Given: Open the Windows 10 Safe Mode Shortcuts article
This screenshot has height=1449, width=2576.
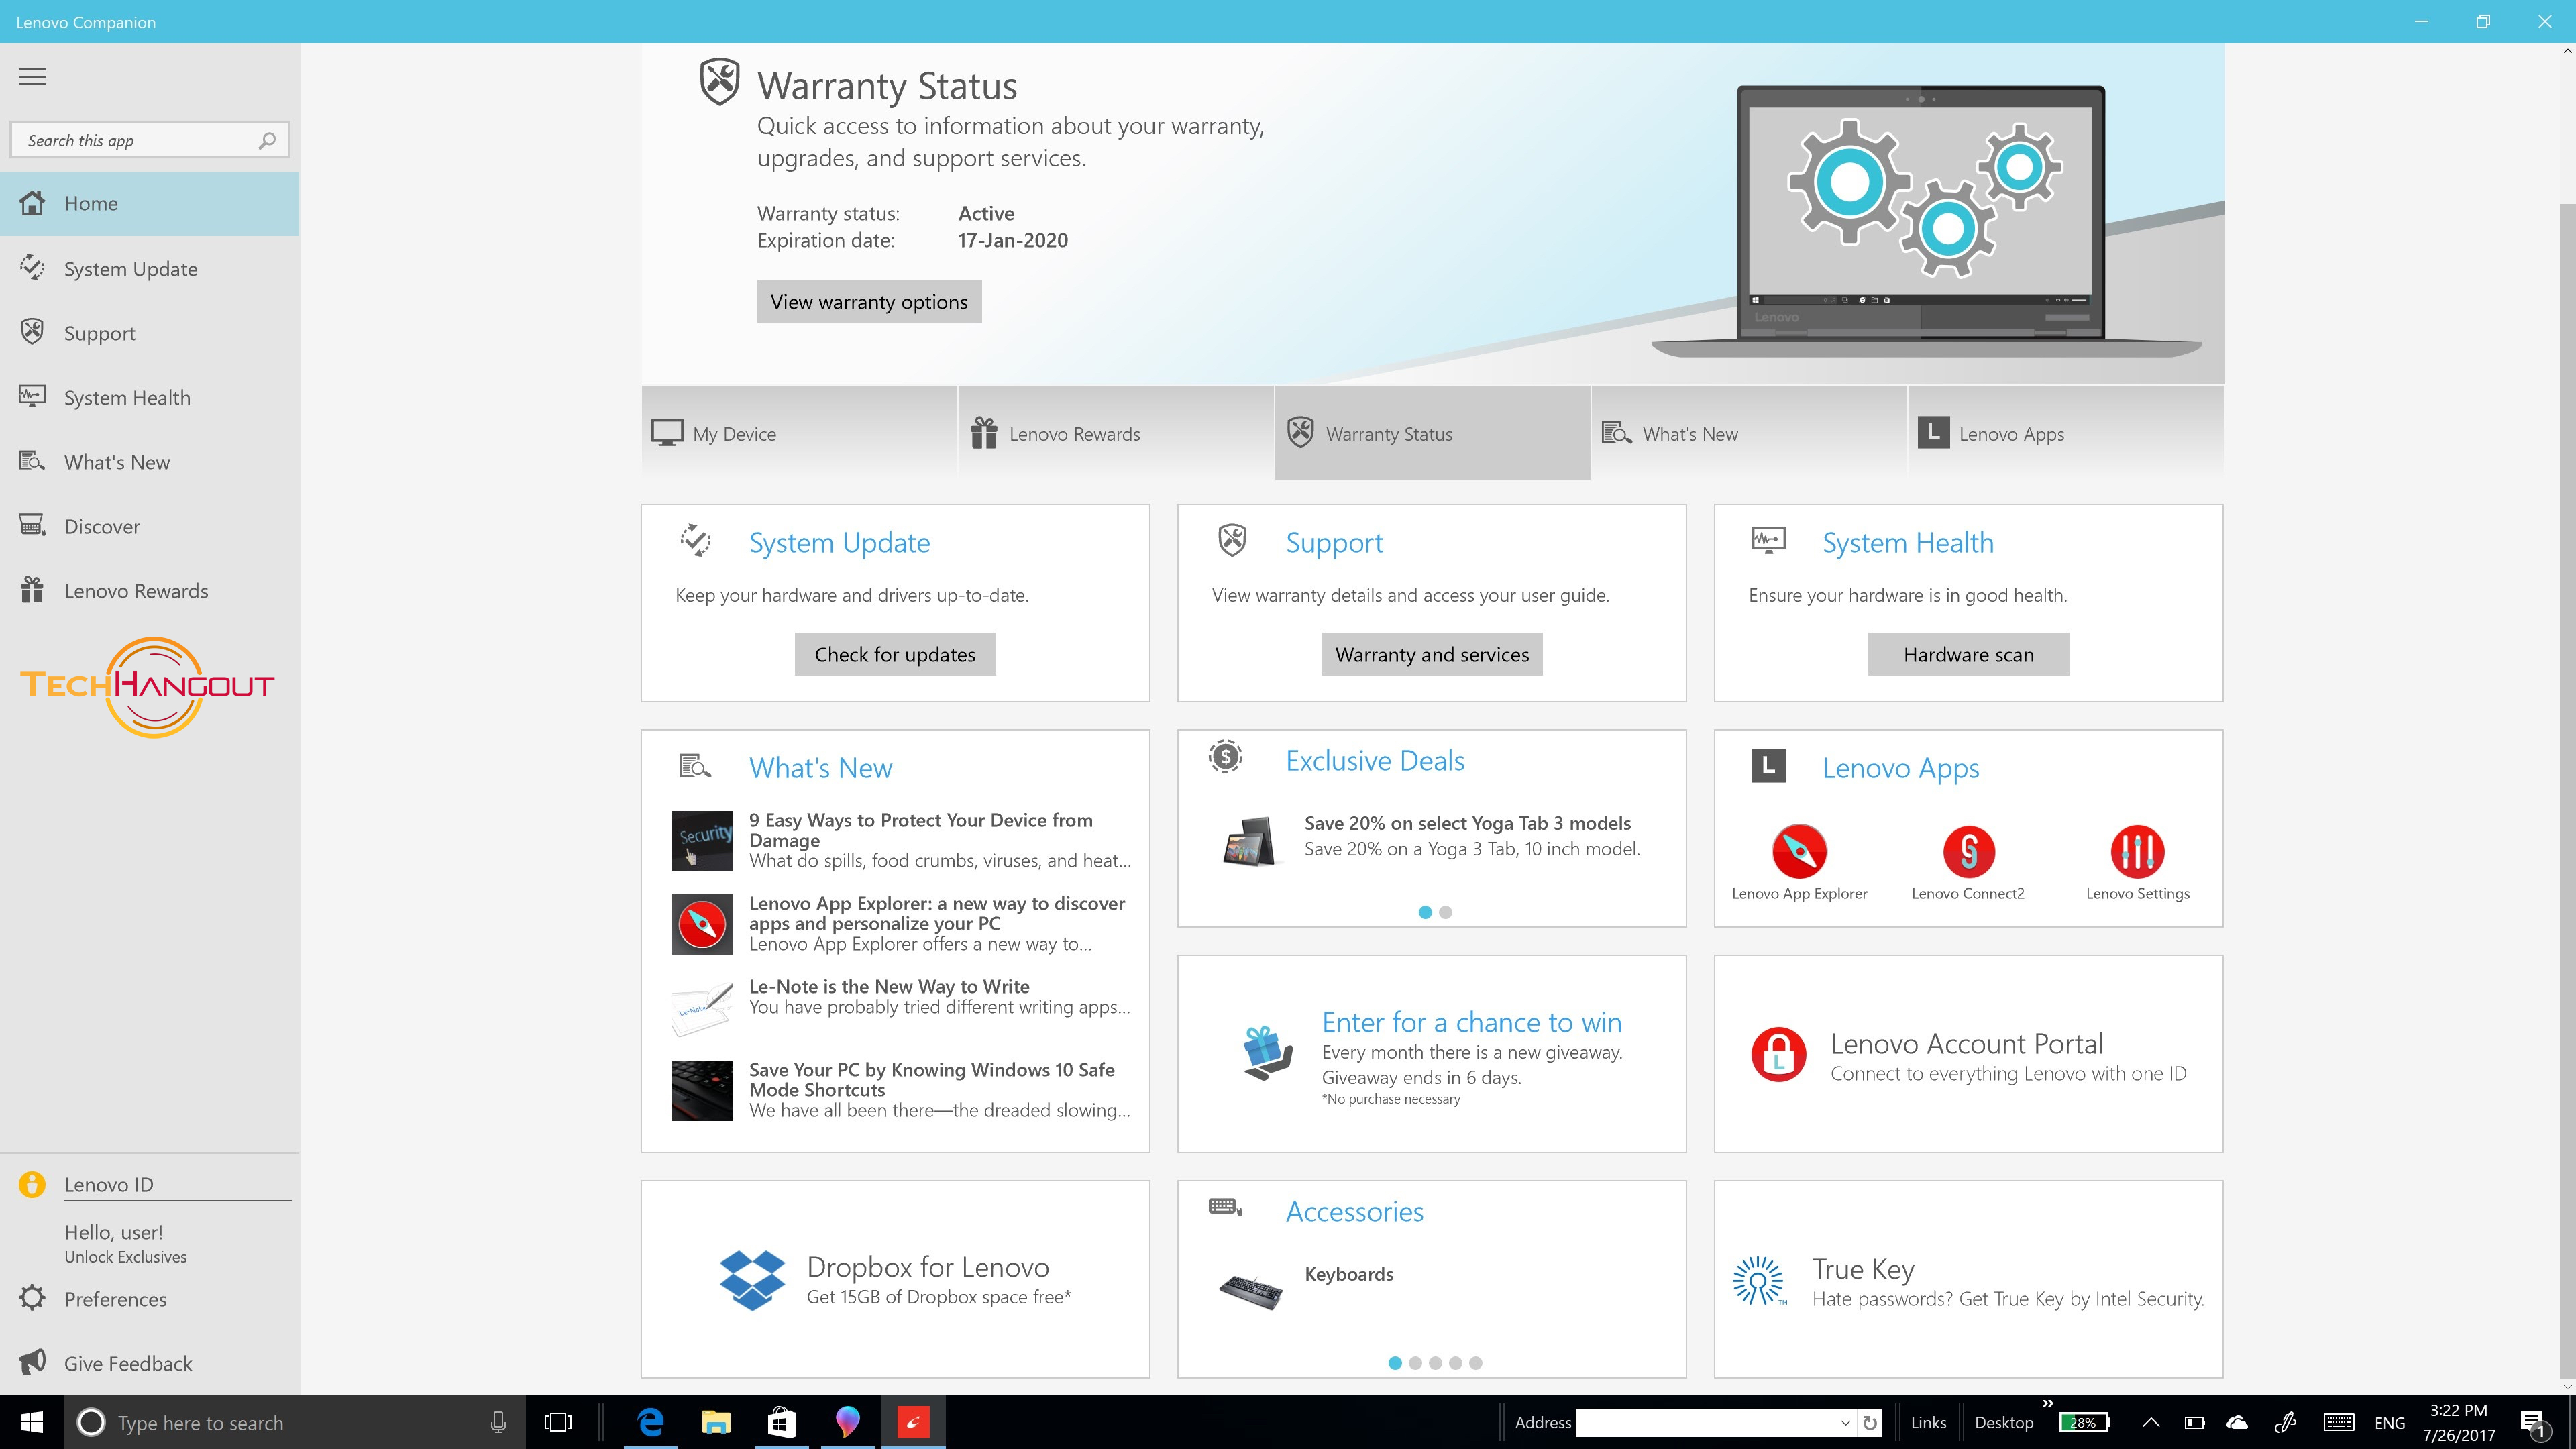Looking at the screenshot, I should pyautogui.click(x=902, y=1090).
